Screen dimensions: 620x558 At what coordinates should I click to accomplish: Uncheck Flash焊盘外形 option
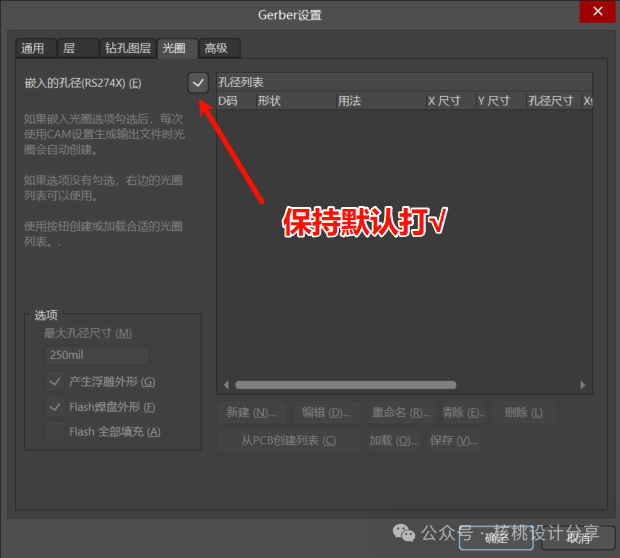[x=55, y=407]
